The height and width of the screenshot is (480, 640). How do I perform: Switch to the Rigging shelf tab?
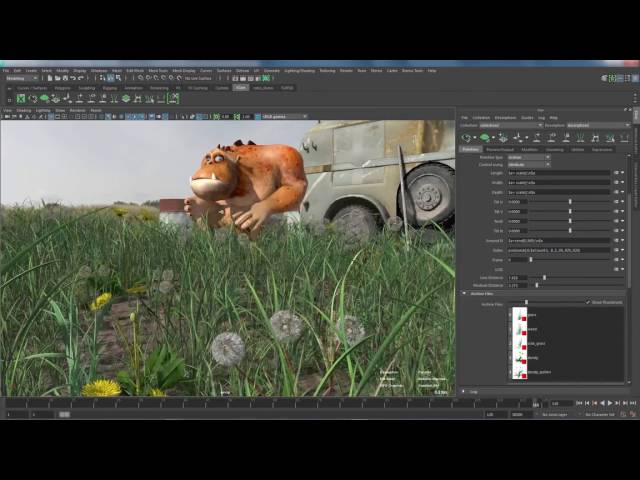[110, 88]
